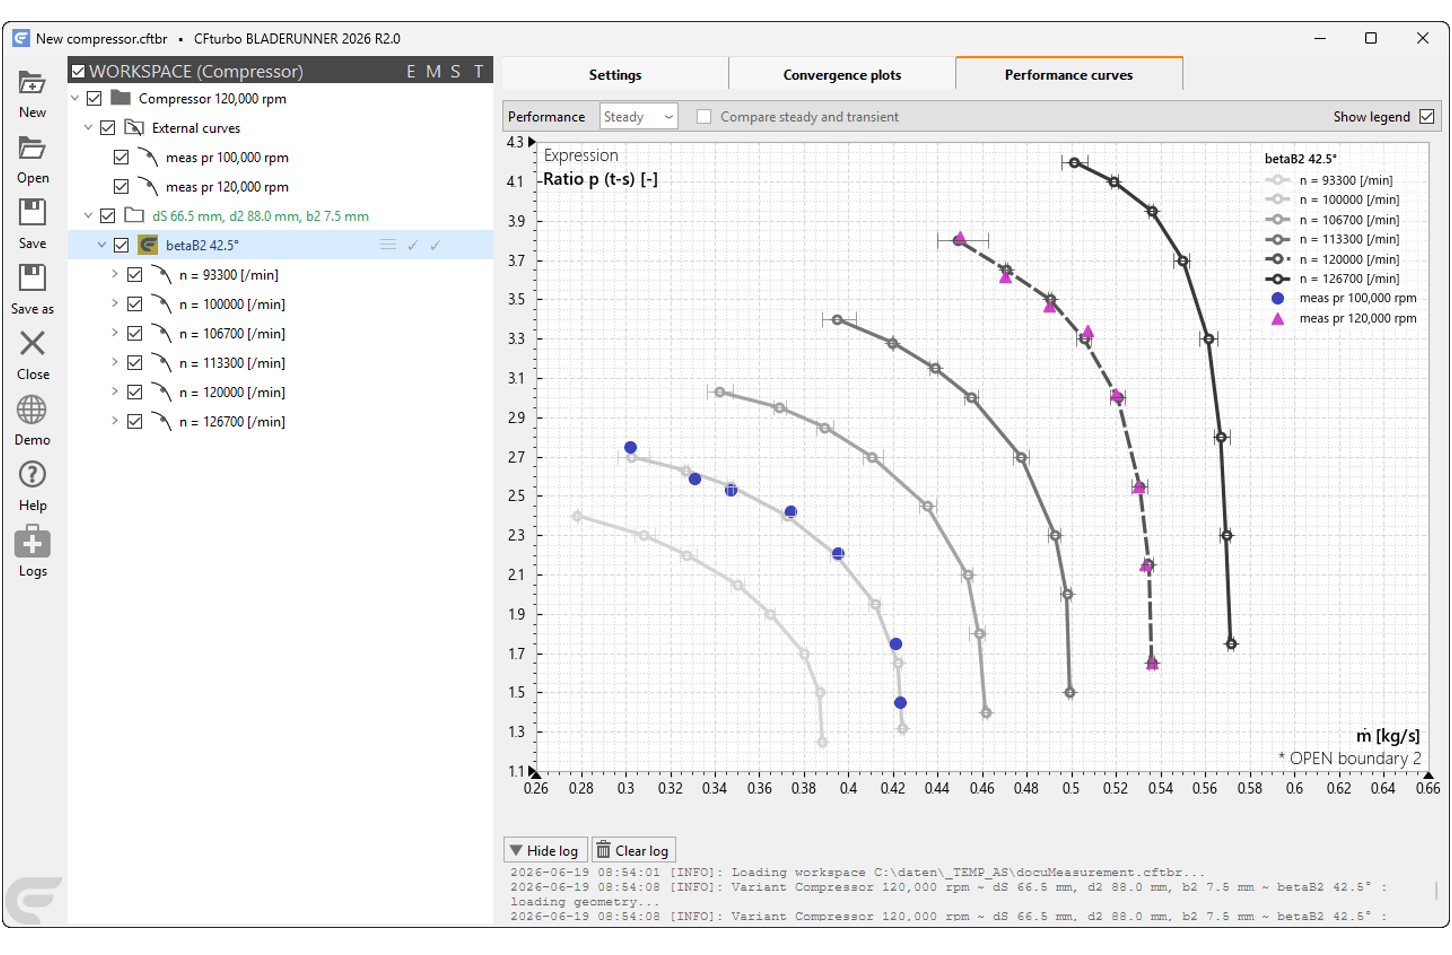Screen dimensions: 1452x955
Task: Select the Performance curves tab
Action: [1069, 75]
